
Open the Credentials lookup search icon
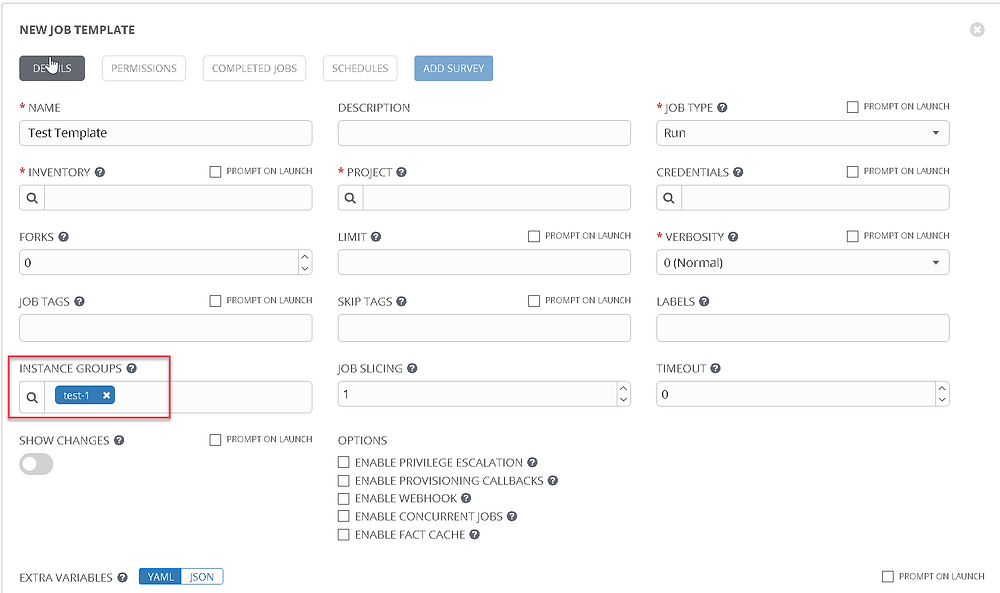[x=668, y=198]
